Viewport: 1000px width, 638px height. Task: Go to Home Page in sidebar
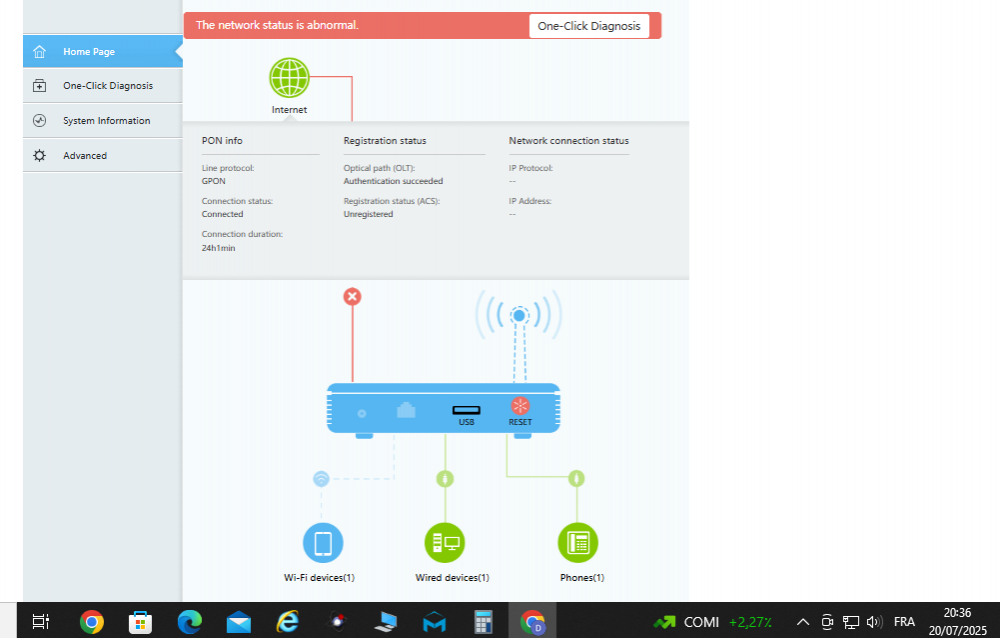102,52
